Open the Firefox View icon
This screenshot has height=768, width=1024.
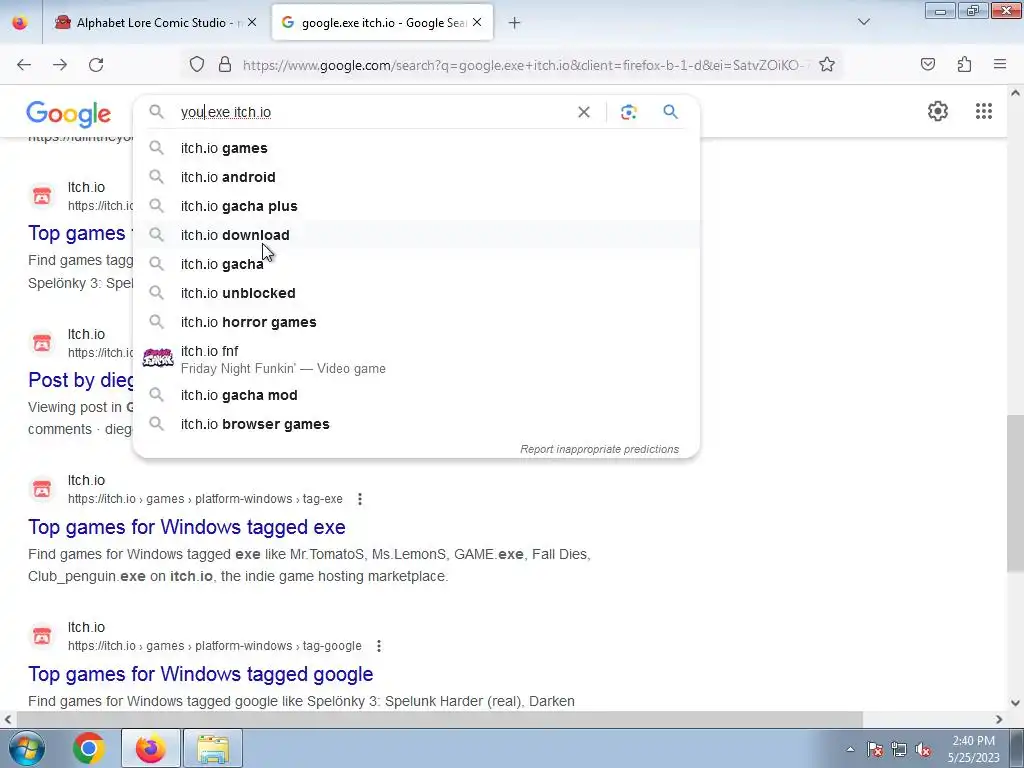pos(20,22)
